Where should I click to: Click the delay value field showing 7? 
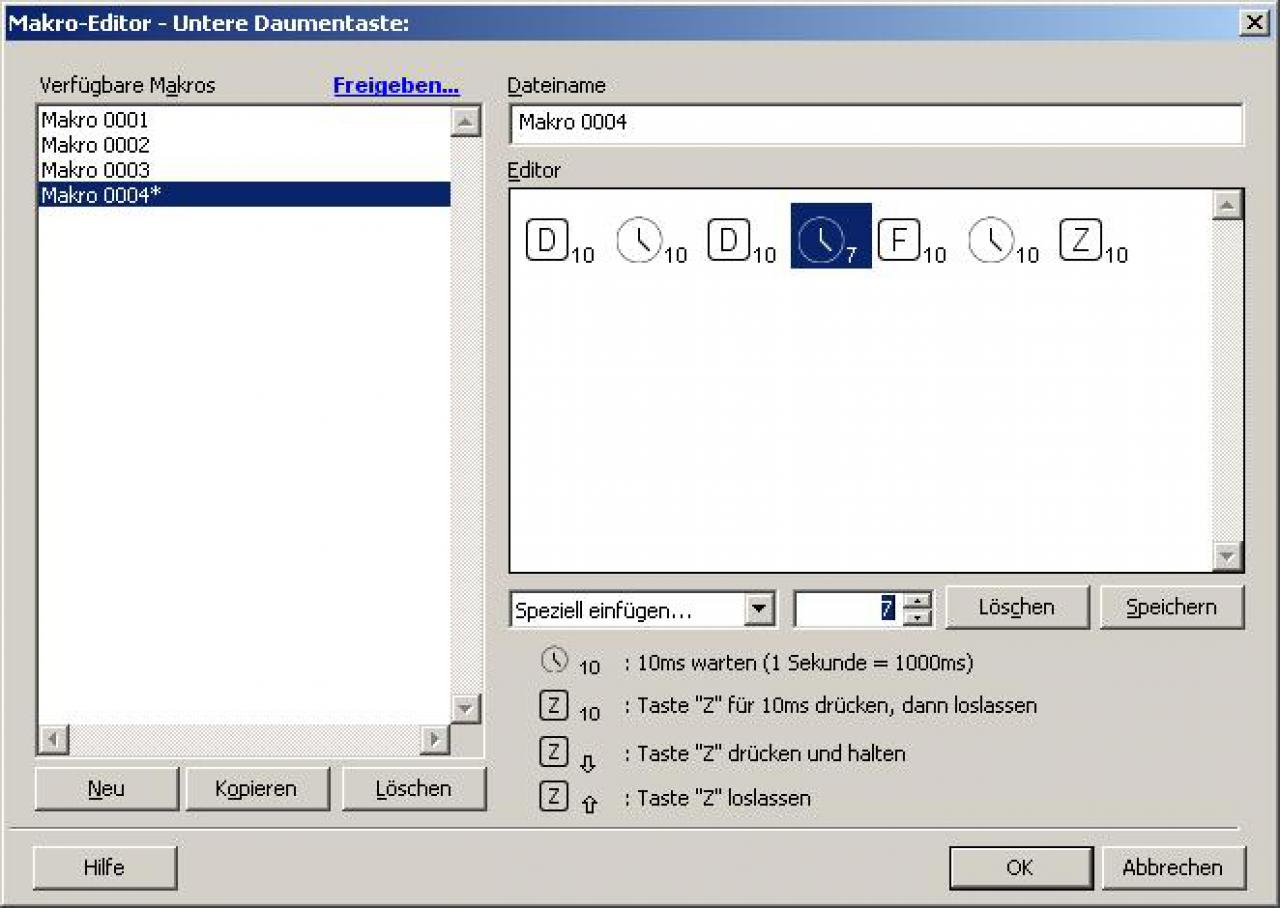point(848,609)
